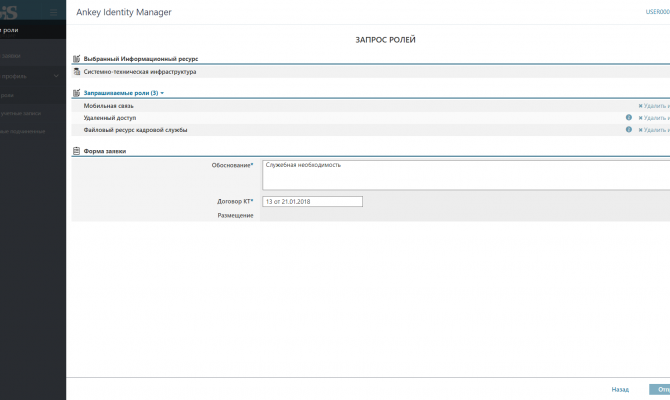Remove the Мобильная связь role via Удалить
Image resolution: width=670 pixels, height=400 pixels.
[x=655, y=105]
